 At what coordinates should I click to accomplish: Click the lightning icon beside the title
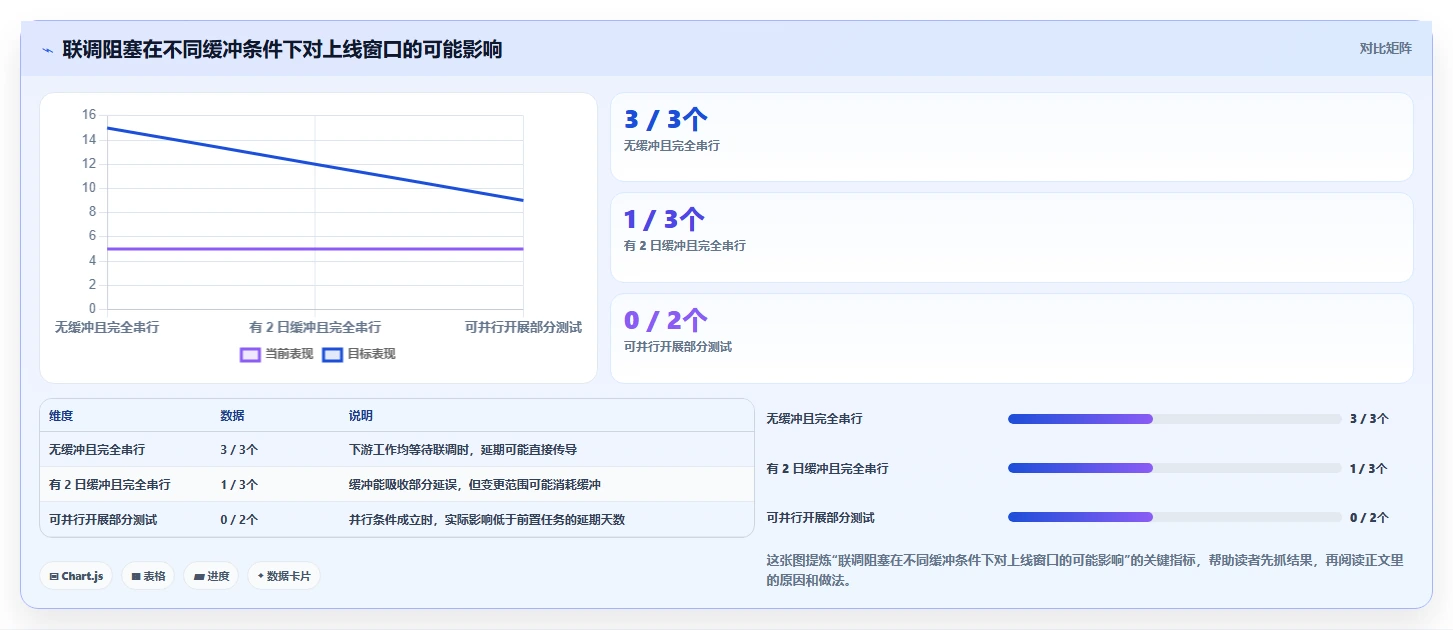[47, 50]
